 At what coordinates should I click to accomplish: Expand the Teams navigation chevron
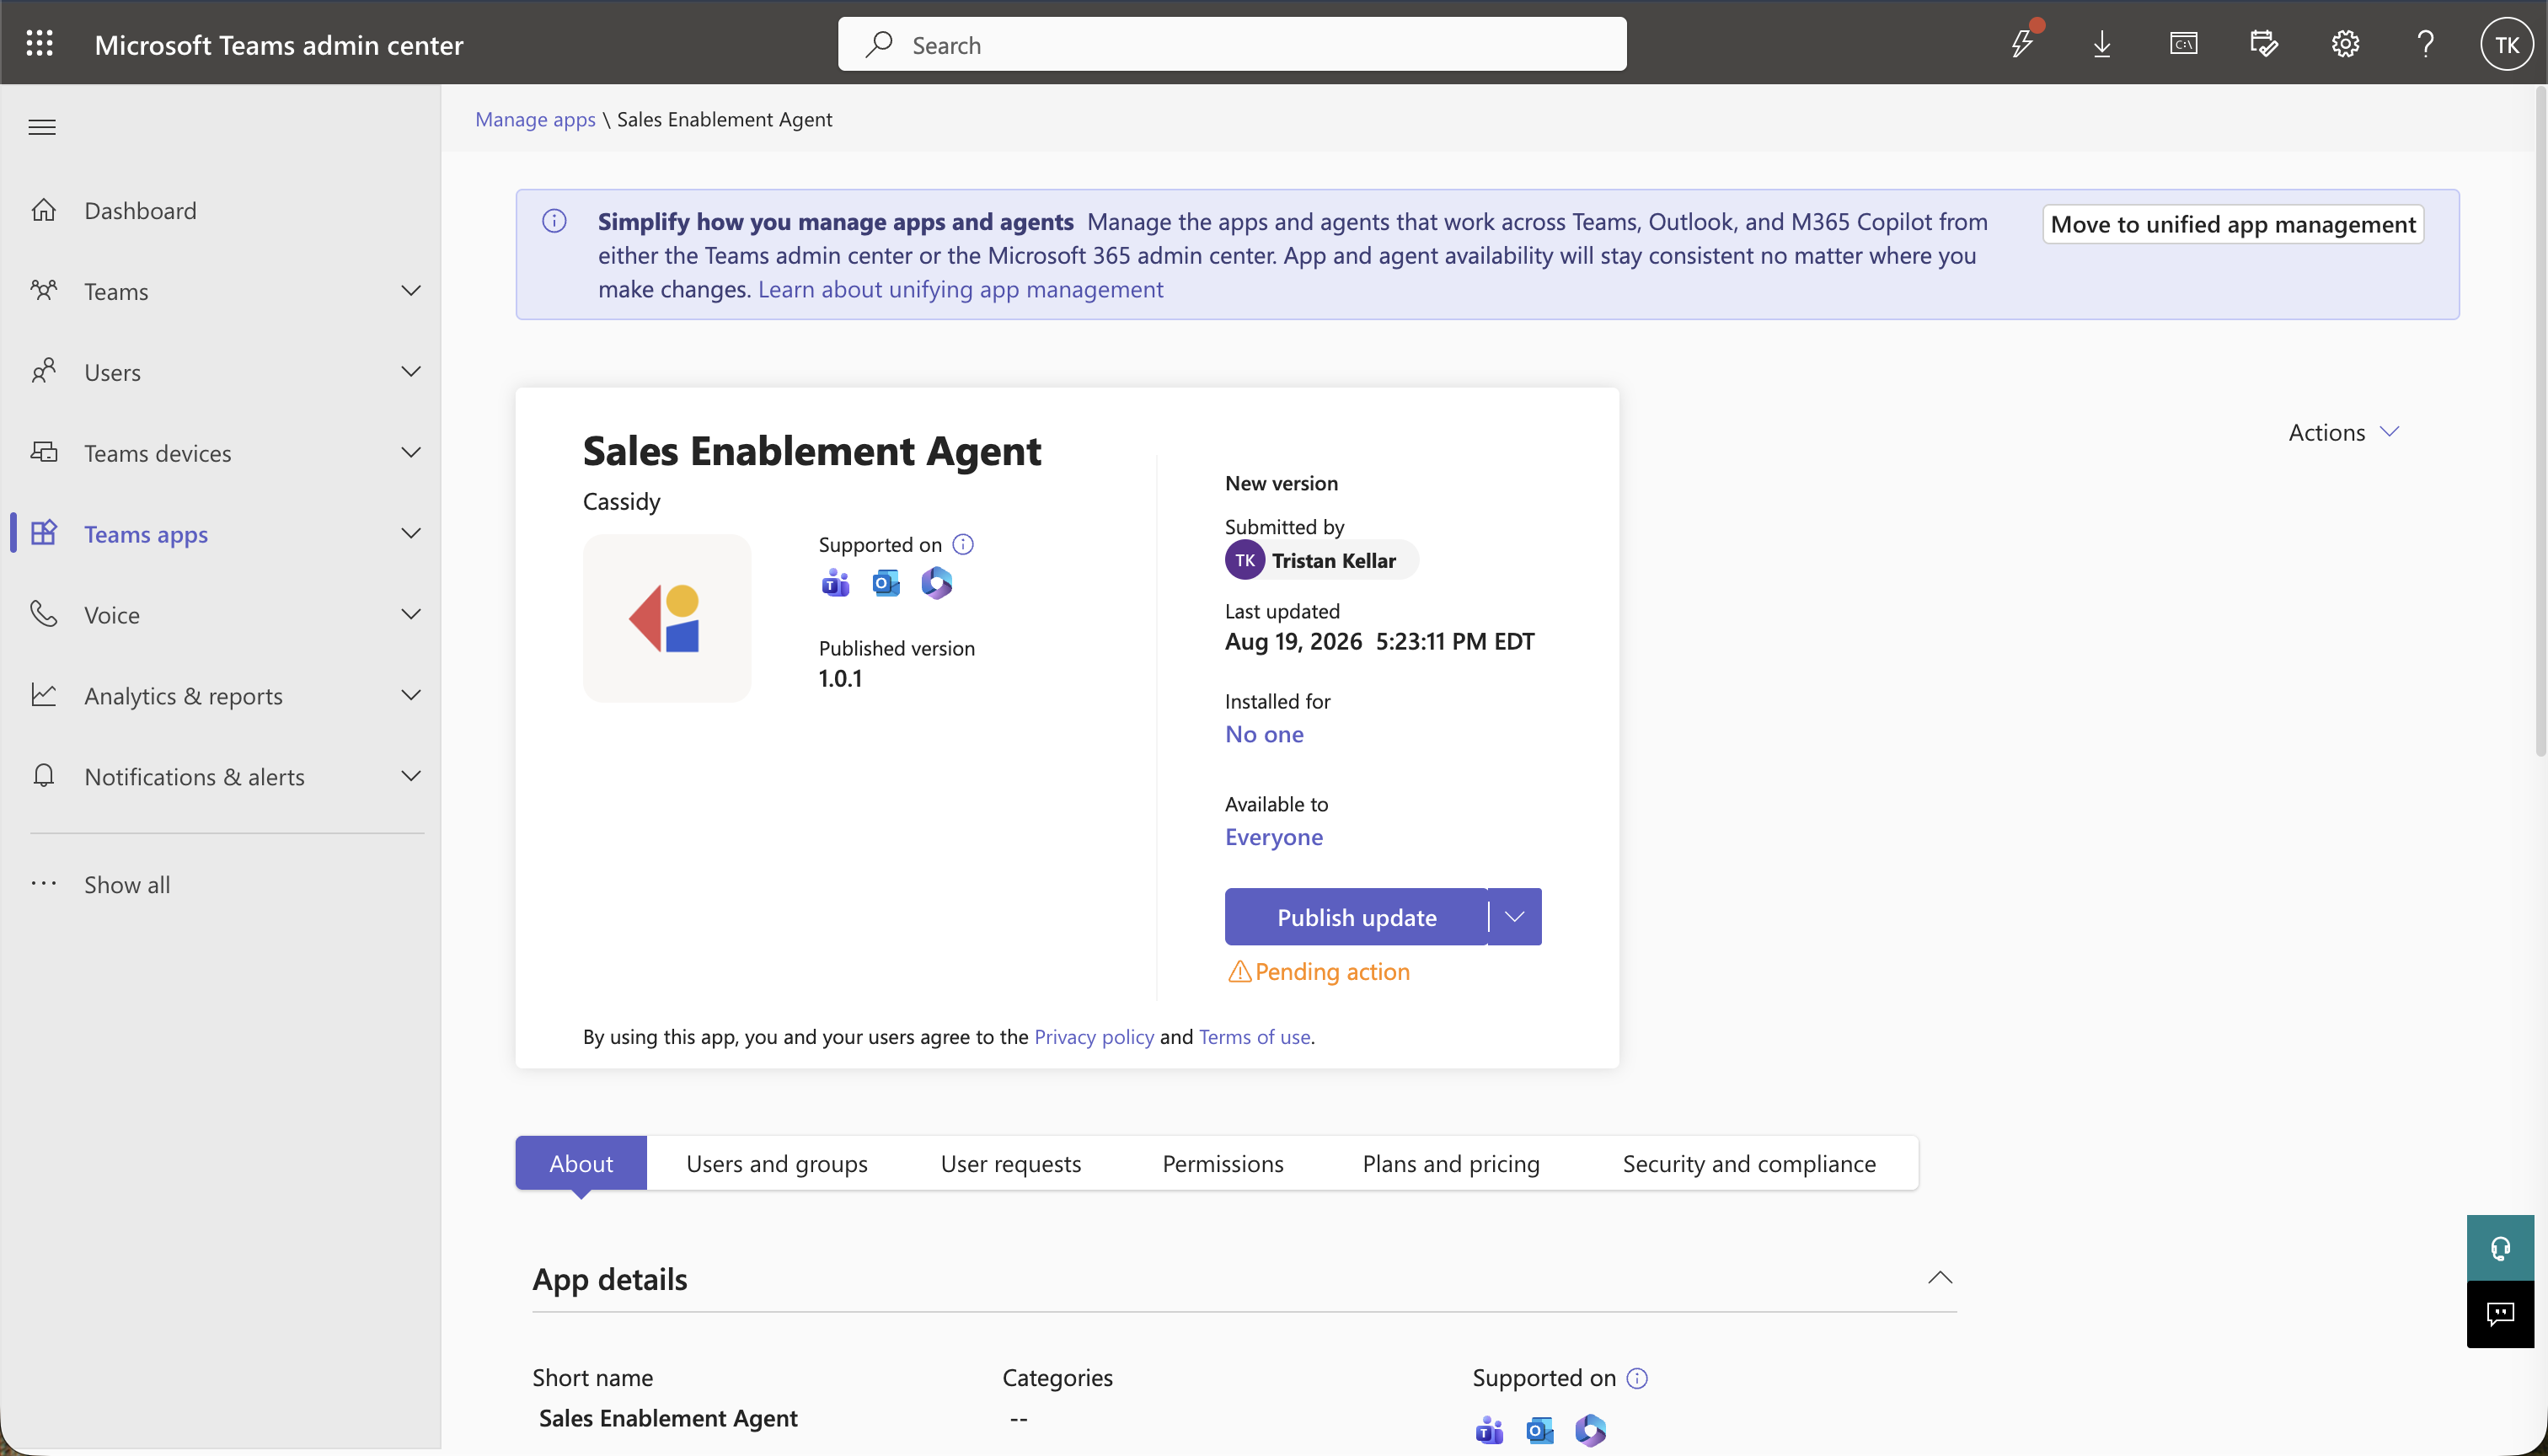click(x=411, y=291)
